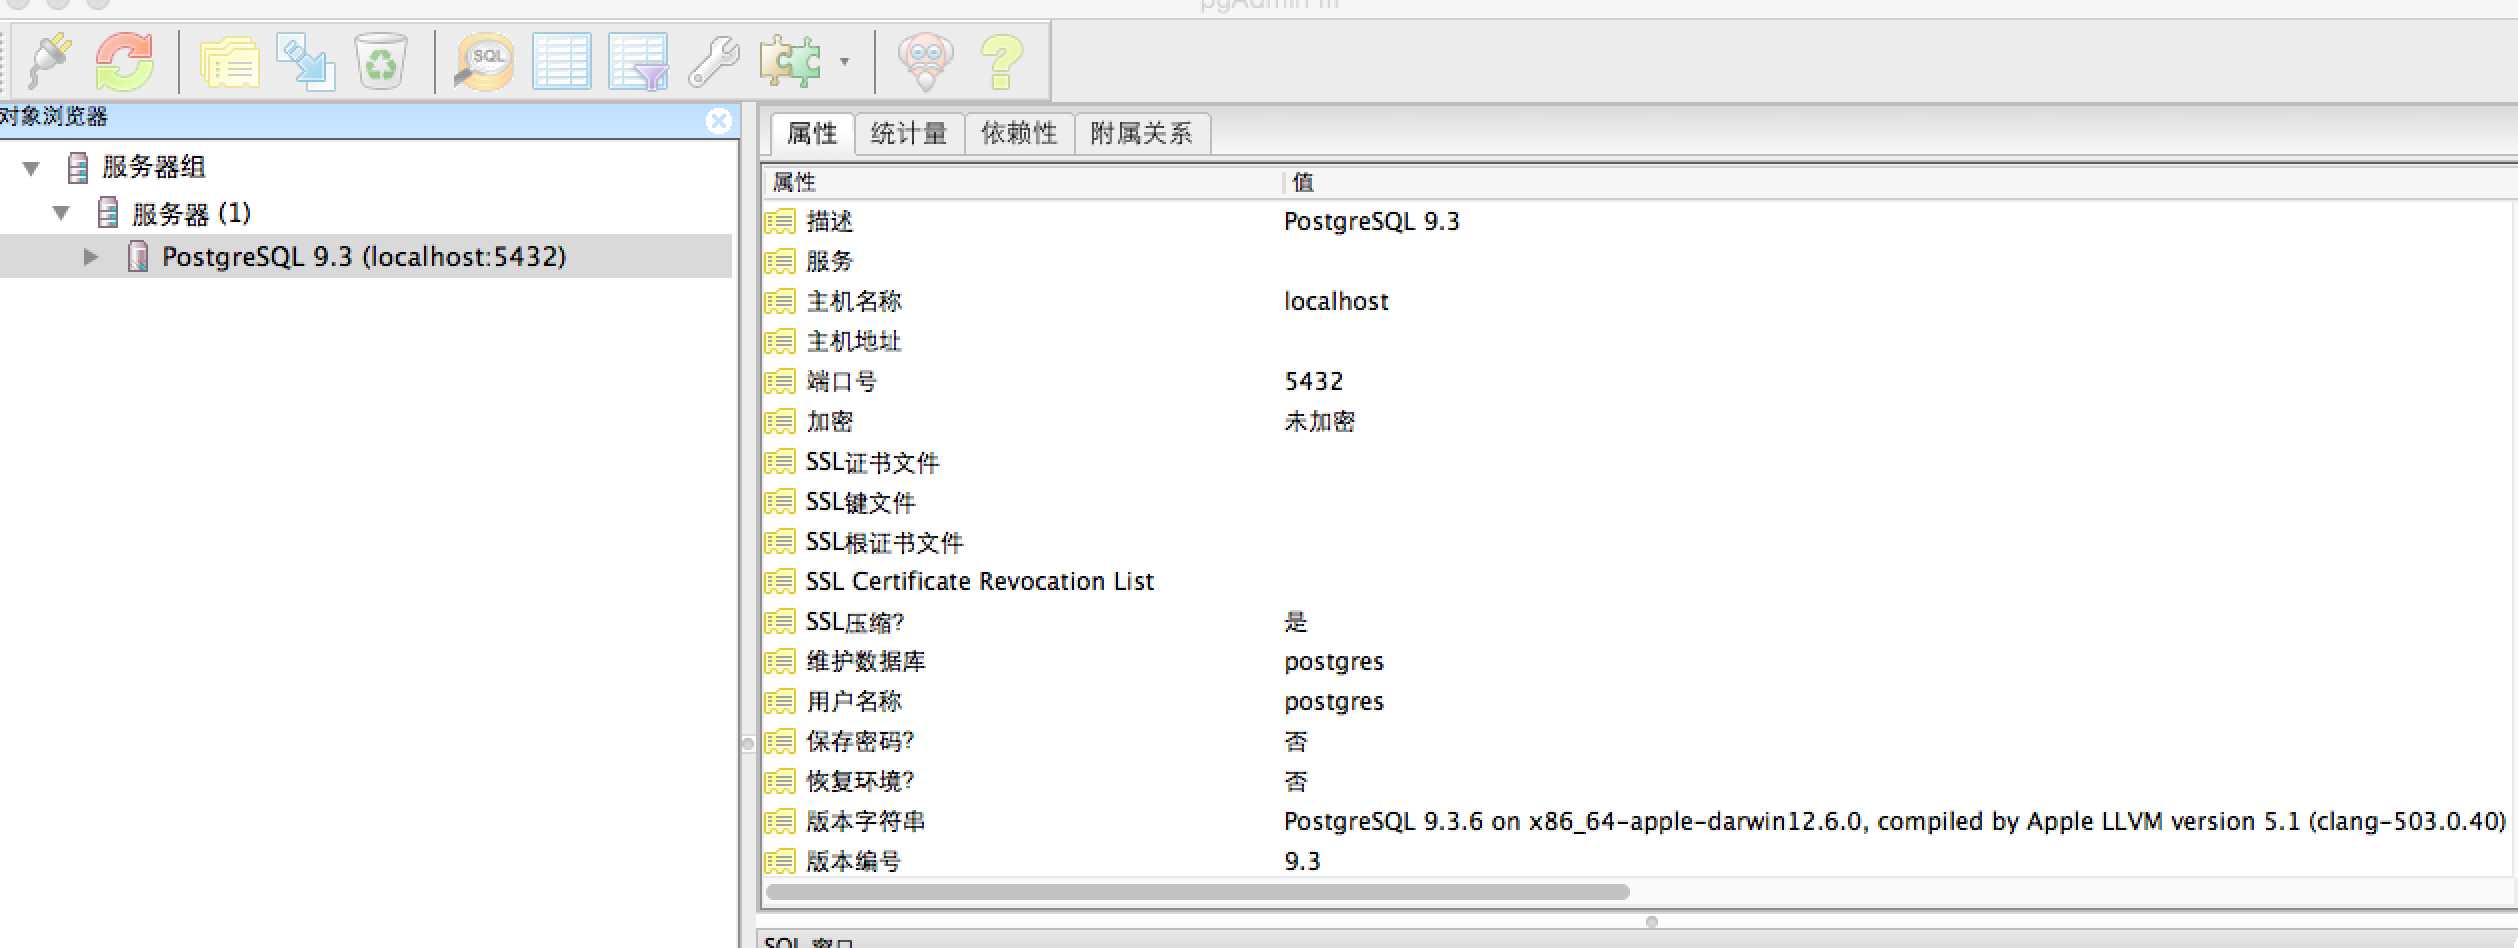Open the SQL query tool icon
2518x948 pixels.
[484, 62]
